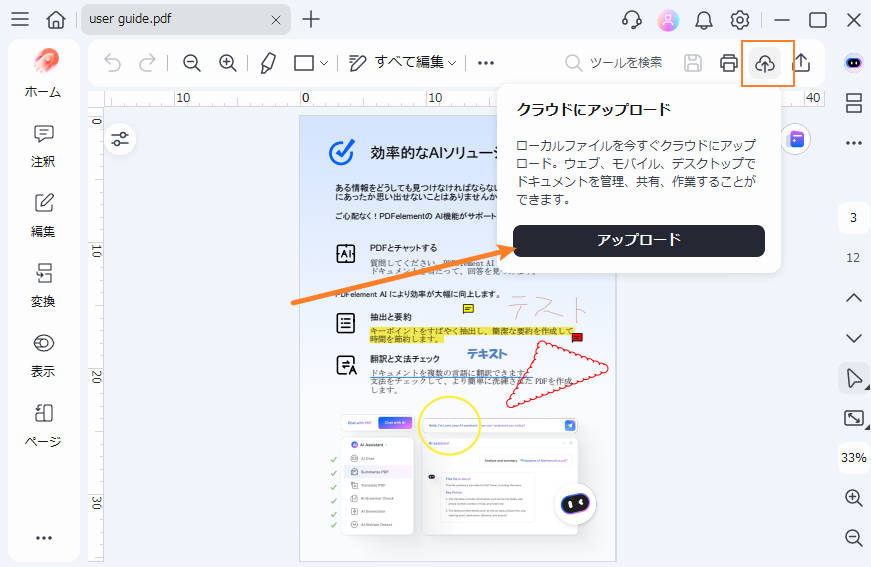Open the ページ sidebar panel
This screenshot has height=567, width=871.
coord(43,426)
